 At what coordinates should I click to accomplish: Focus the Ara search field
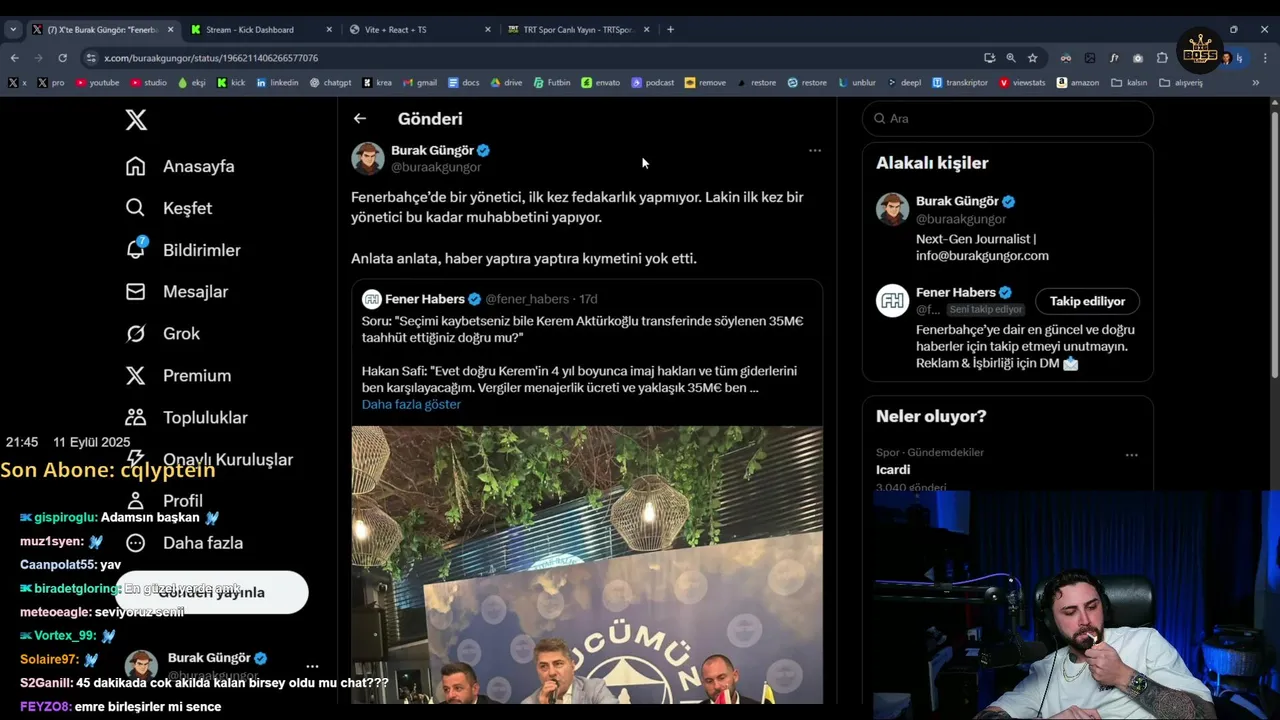pos(1008,118)
